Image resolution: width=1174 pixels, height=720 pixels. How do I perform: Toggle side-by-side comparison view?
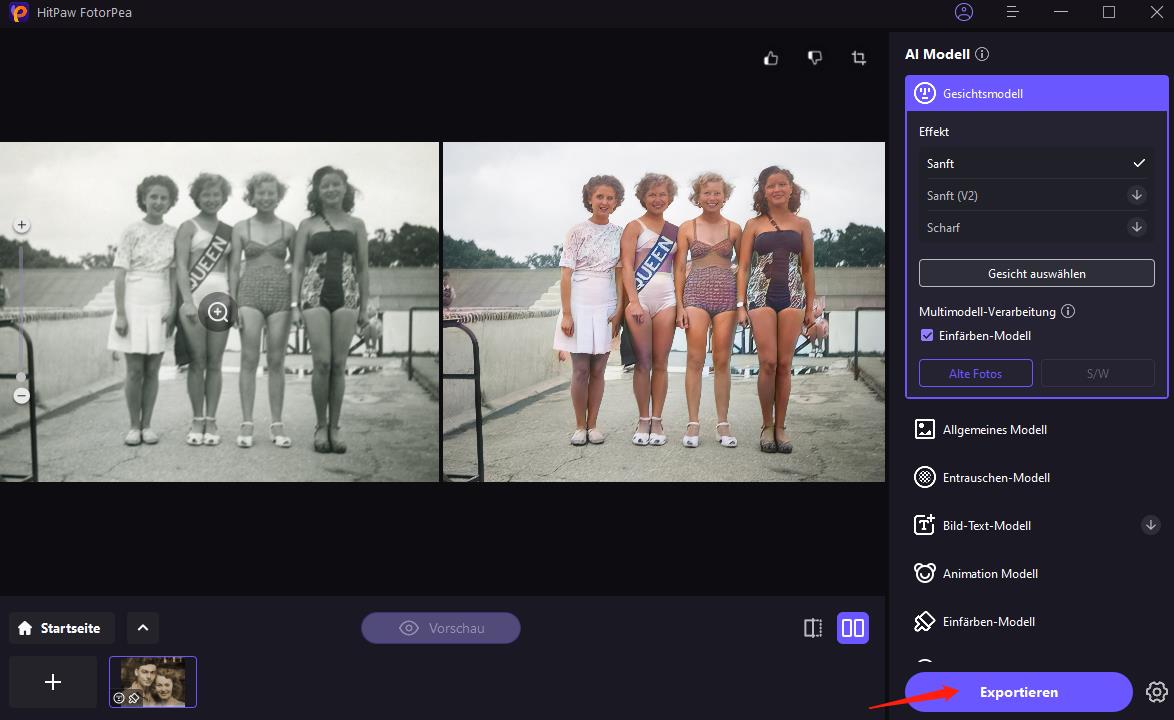(852, 627)
